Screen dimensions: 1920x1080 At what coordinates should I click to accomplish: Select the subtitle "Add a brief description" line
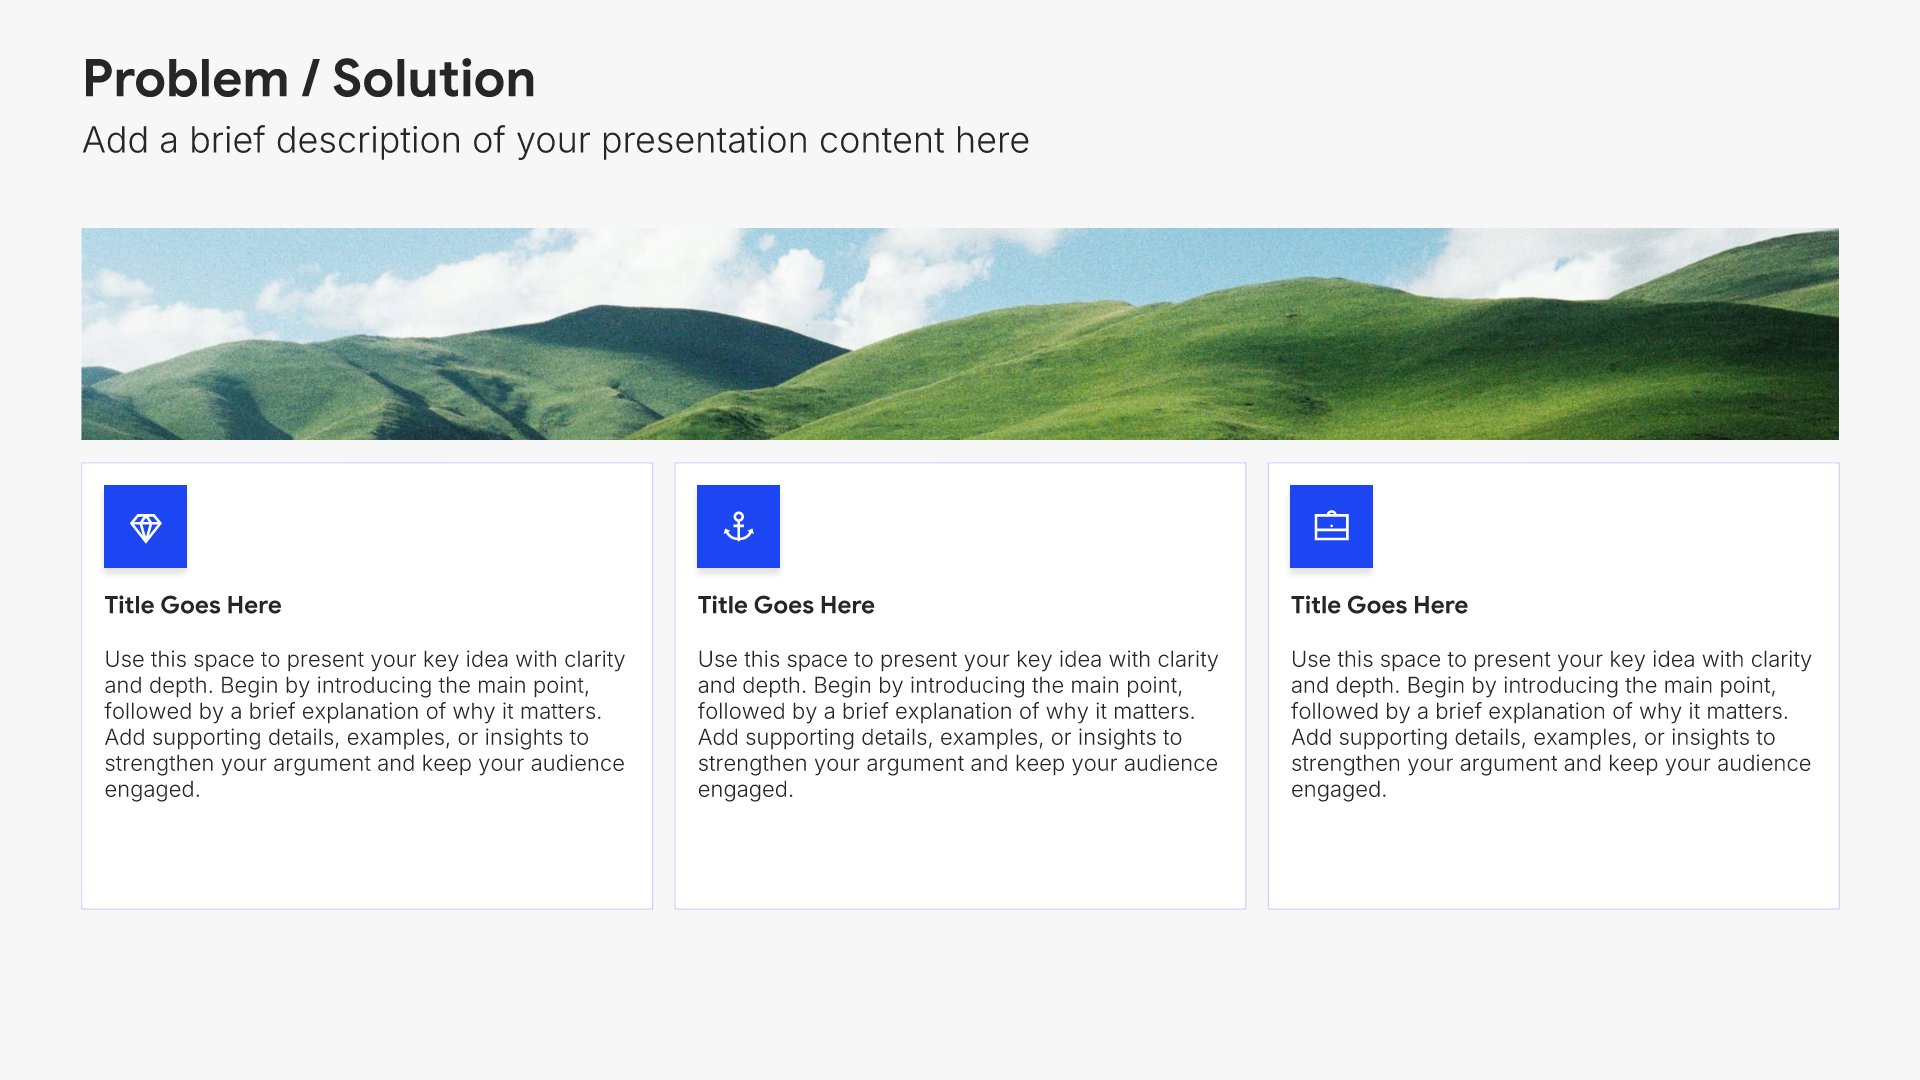pos(556,141)
